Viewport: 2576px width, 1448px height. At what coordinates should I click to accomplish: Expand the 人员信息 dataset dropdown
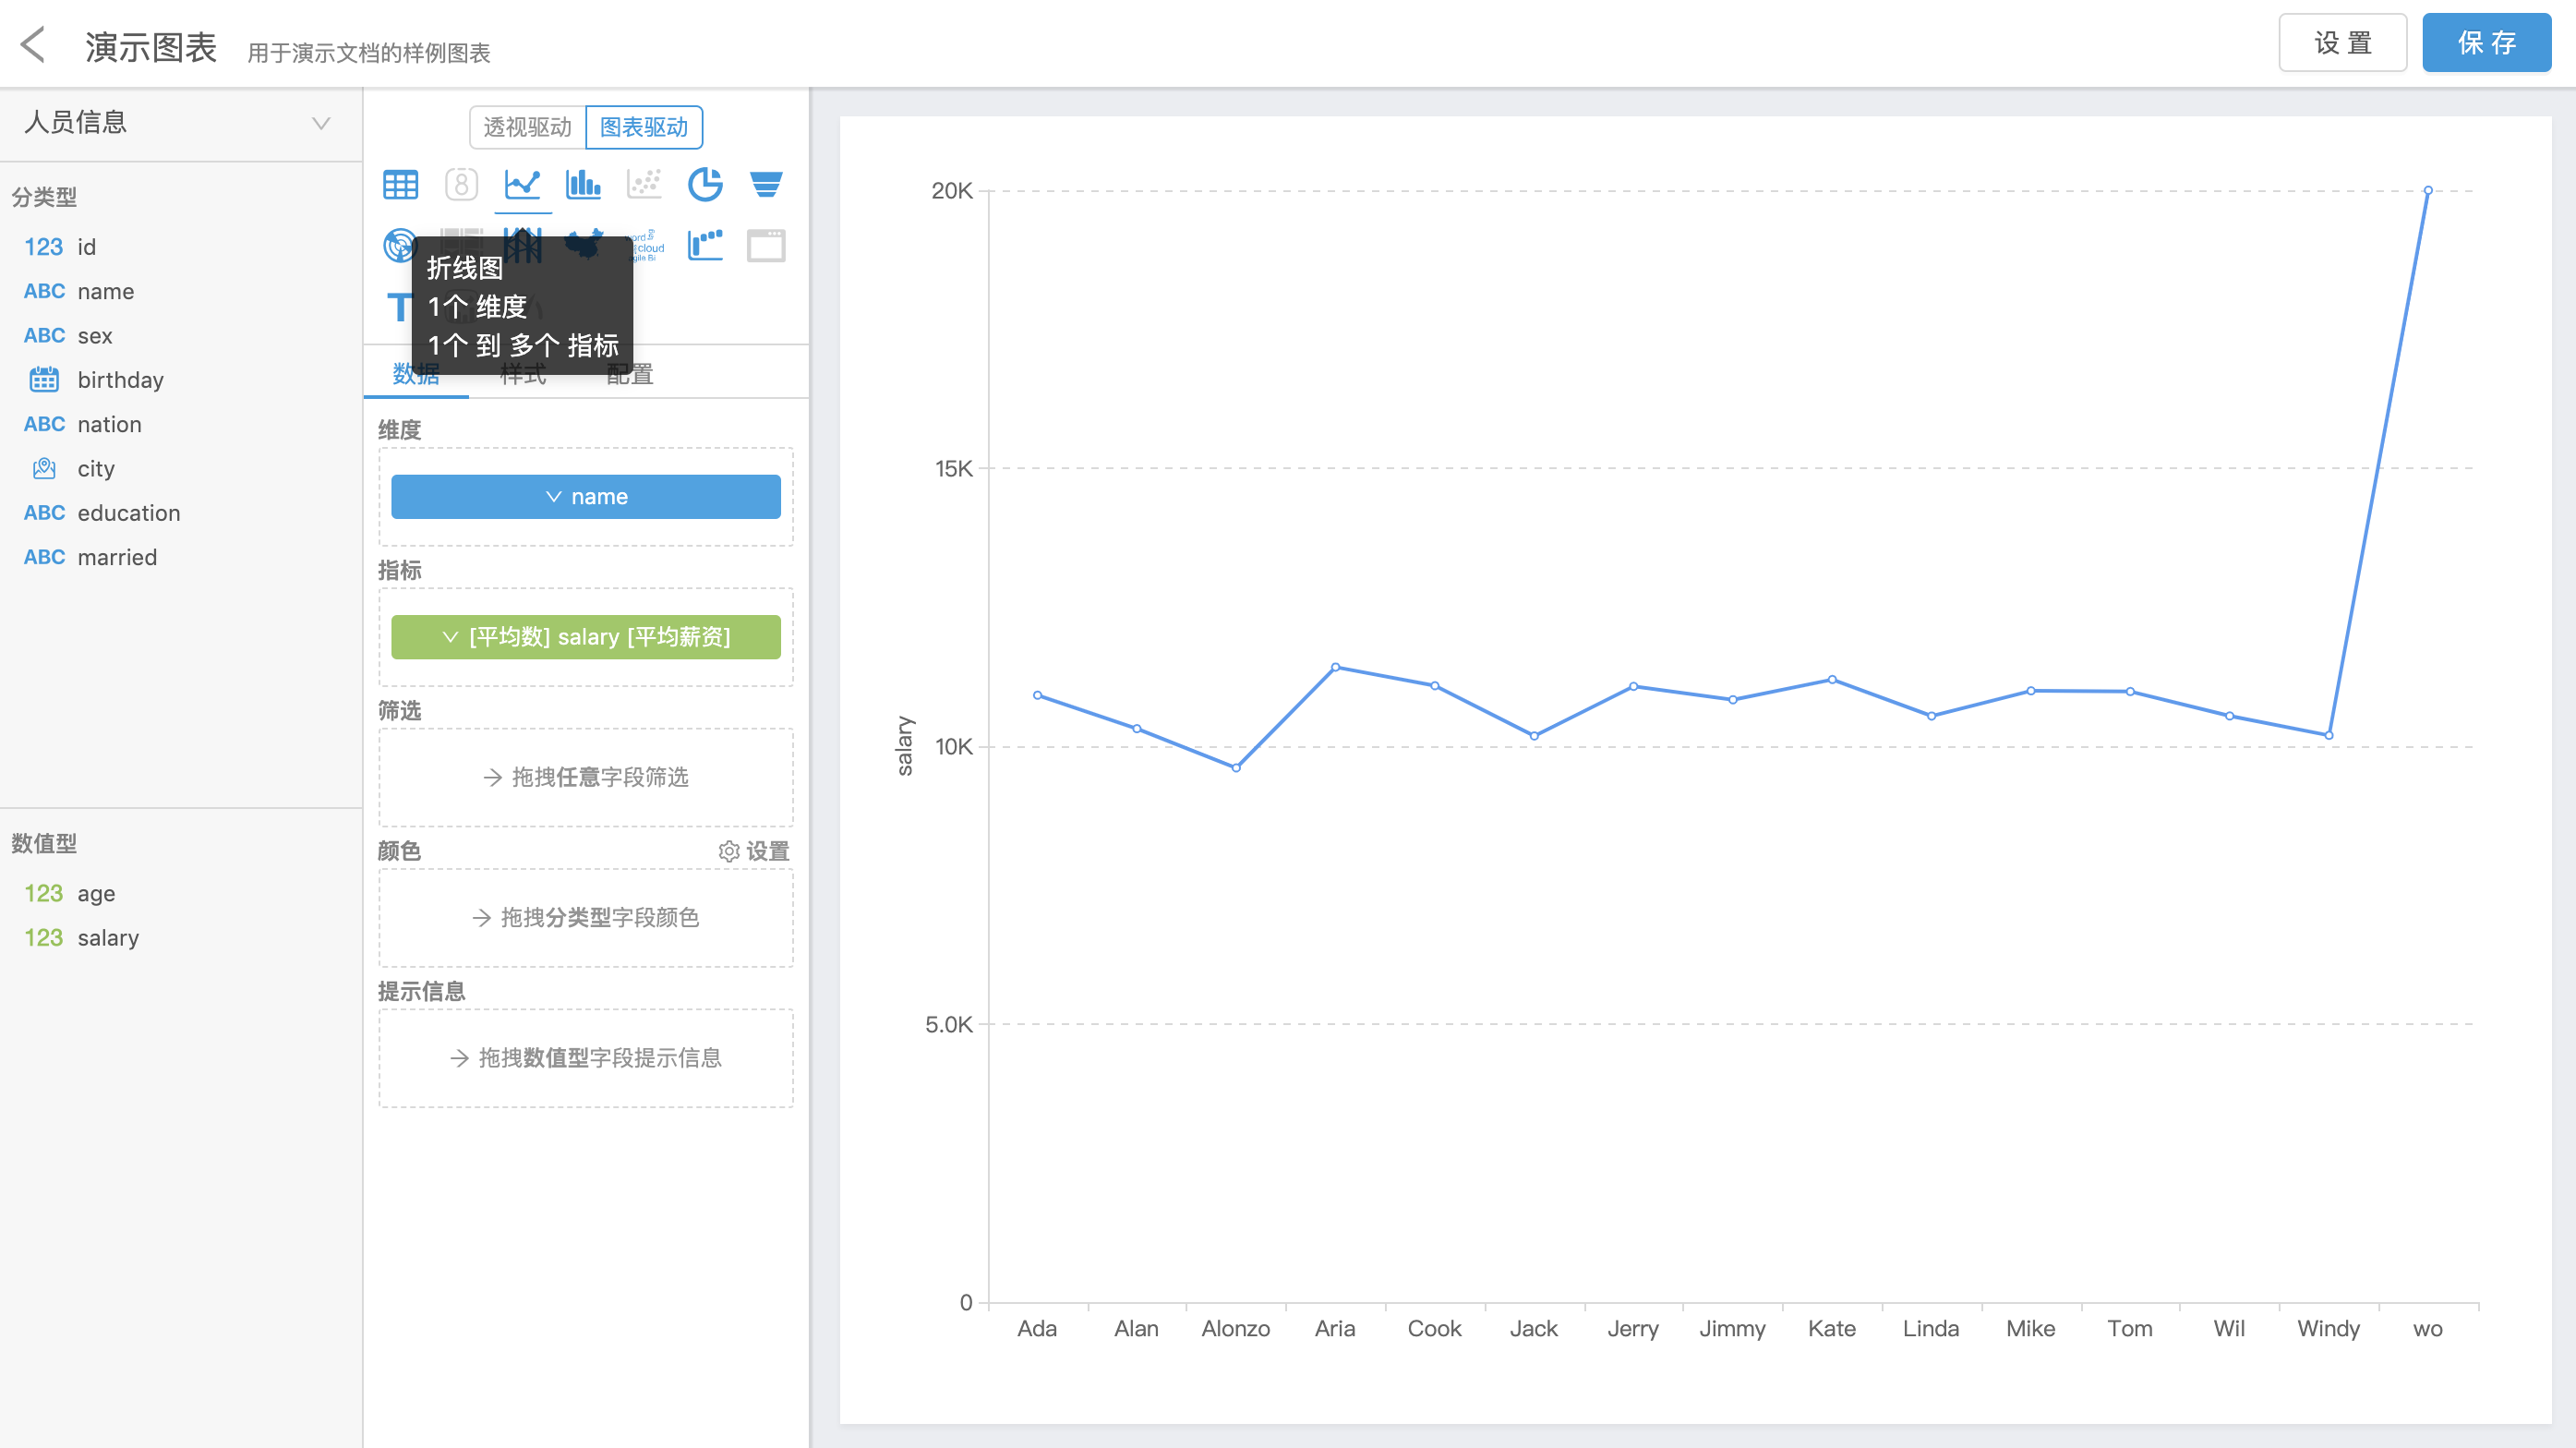[321, 123]
